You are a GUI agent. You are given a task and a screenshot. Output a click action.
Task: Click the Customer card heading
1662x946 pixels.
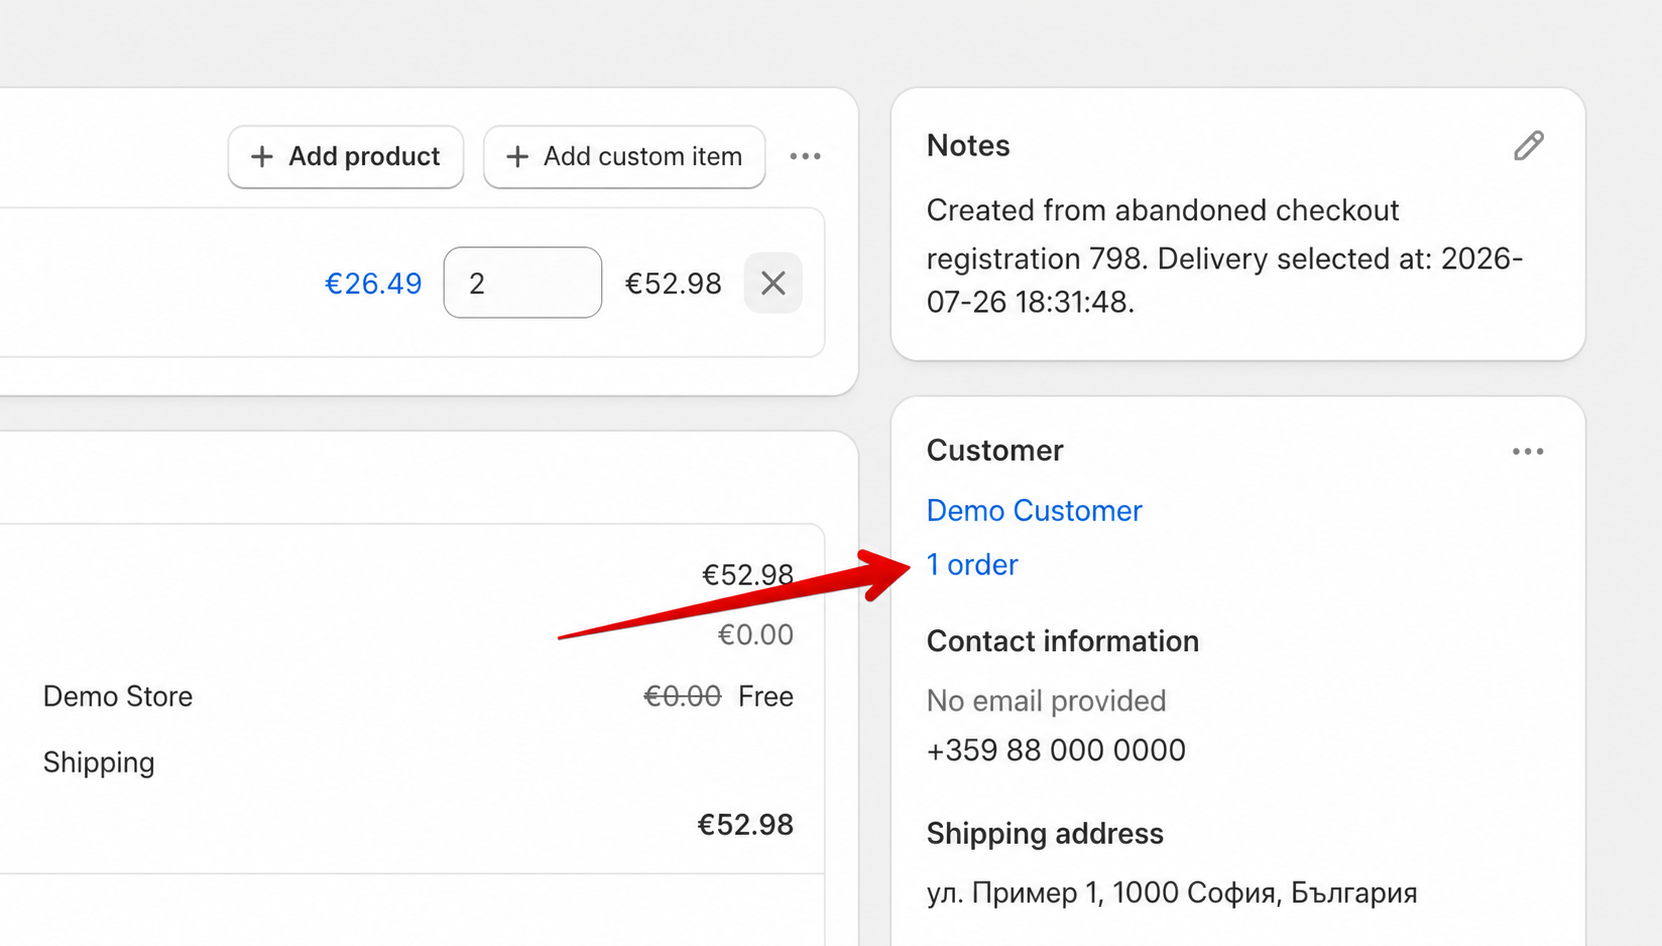[x=995, y=451]
